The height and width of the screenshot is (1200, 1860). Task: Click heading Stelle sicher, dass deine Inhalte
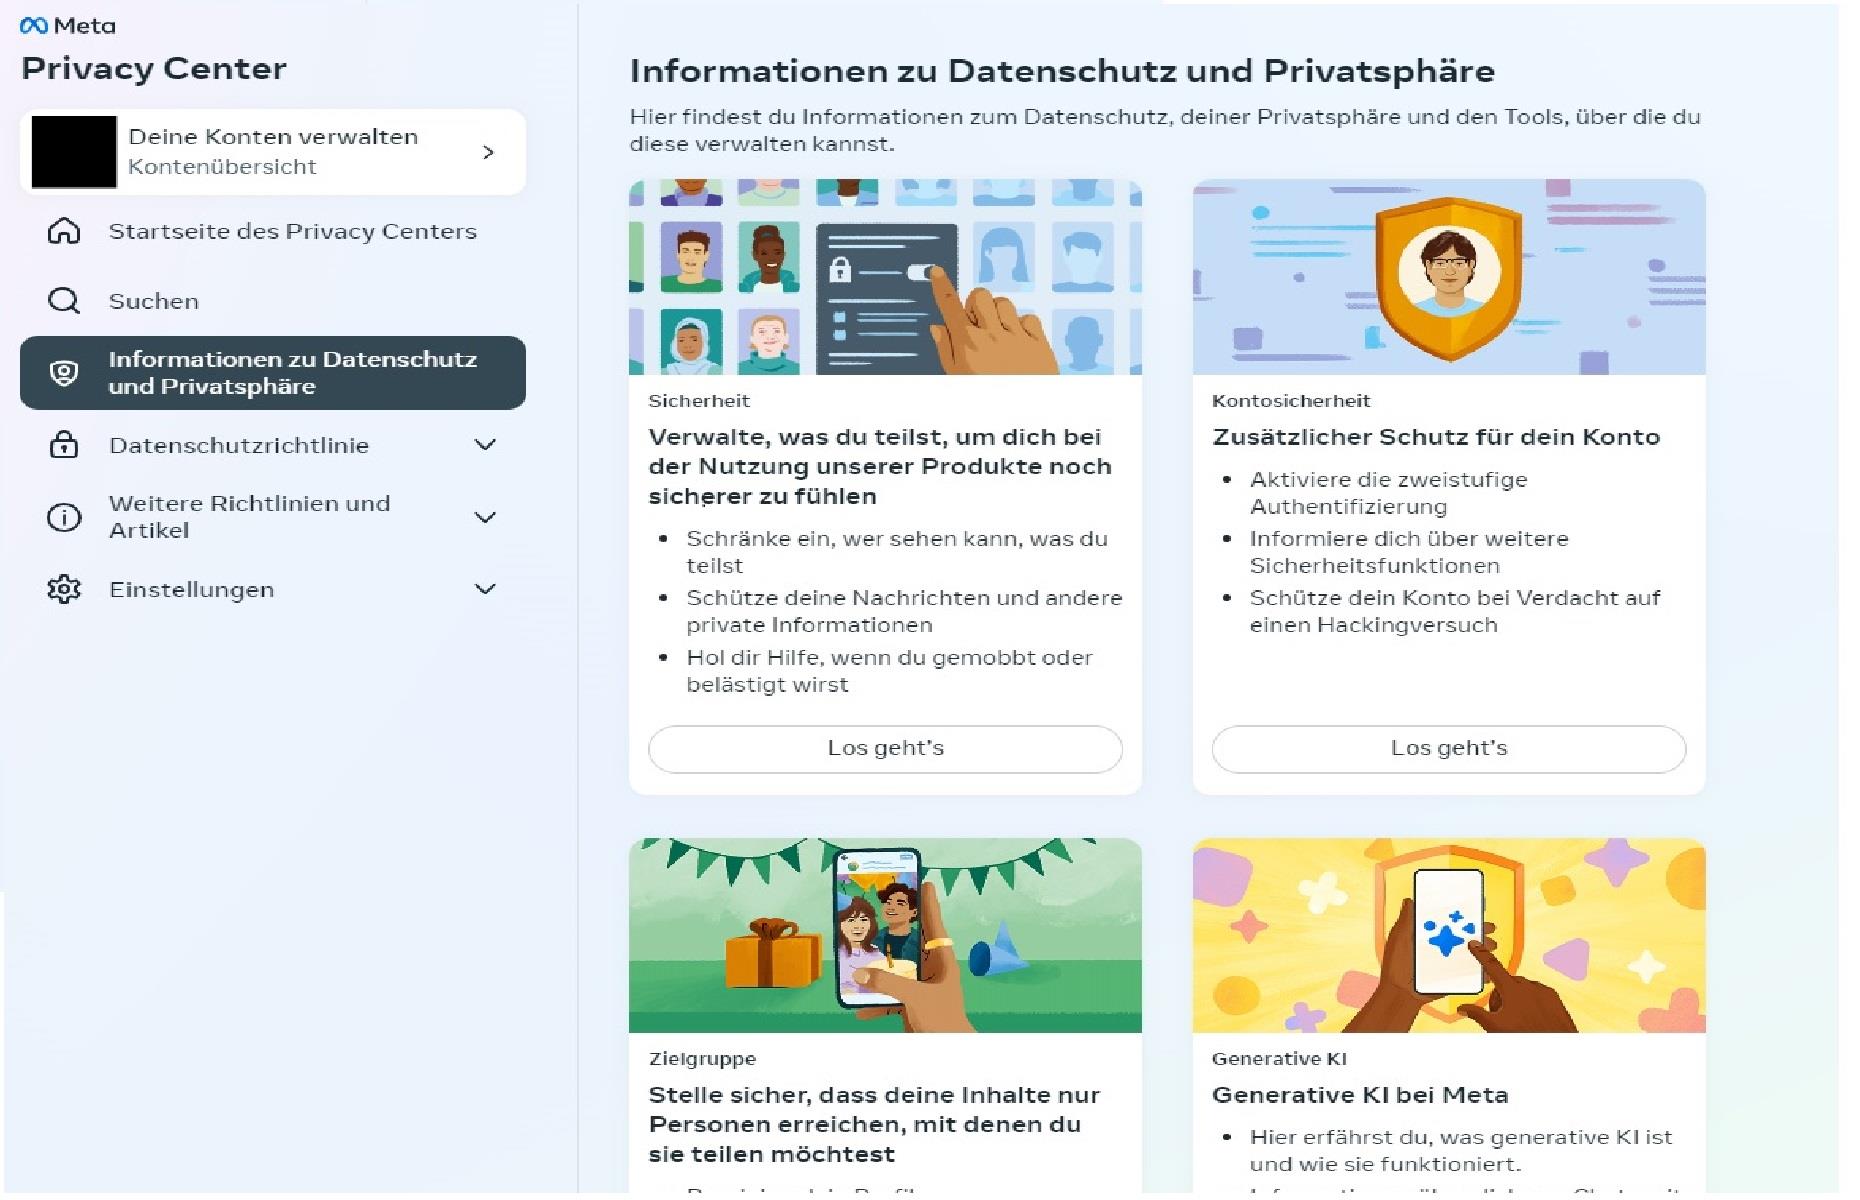click(874, 1125)
